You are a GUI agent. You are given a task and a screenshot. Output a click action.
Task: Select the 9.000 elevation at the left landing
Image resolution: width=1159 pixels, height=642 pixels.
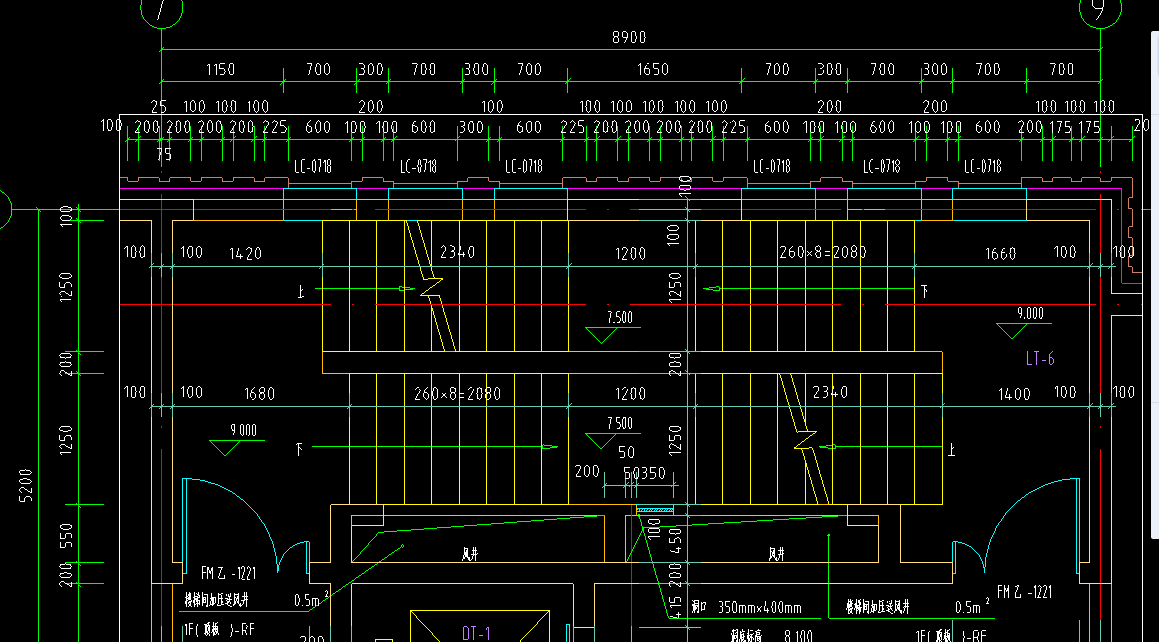point(243,430)
